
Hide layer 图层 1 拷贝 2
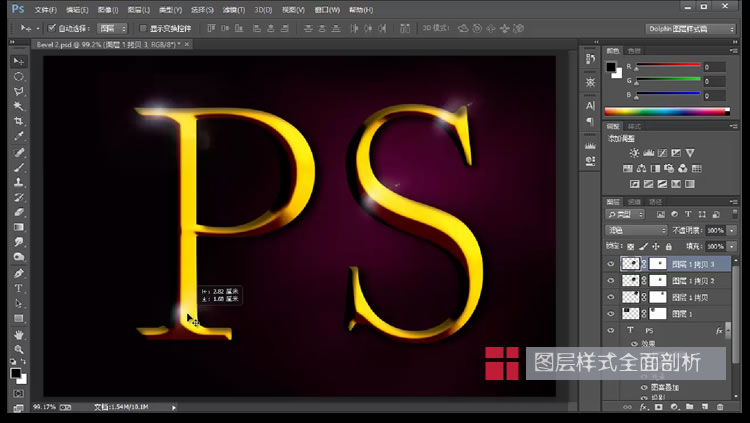(611, 280)
